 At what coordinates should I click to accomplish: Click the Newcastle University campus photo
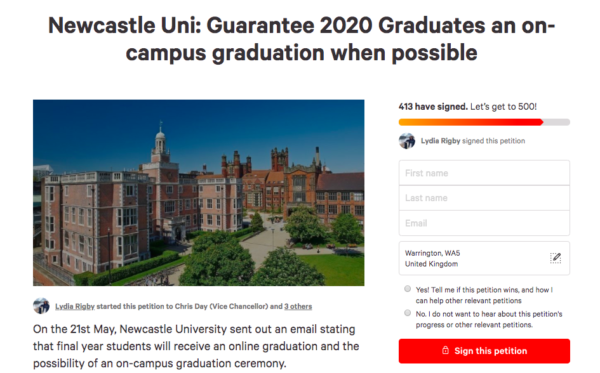(199, 193)
